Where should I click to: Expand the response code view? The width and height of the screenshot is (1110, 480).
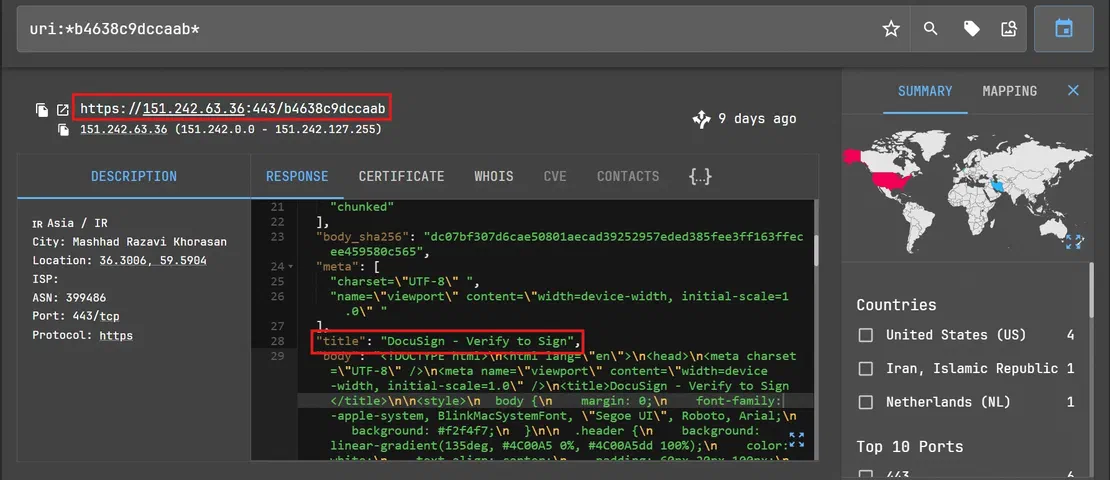click(x=796, y=440)
